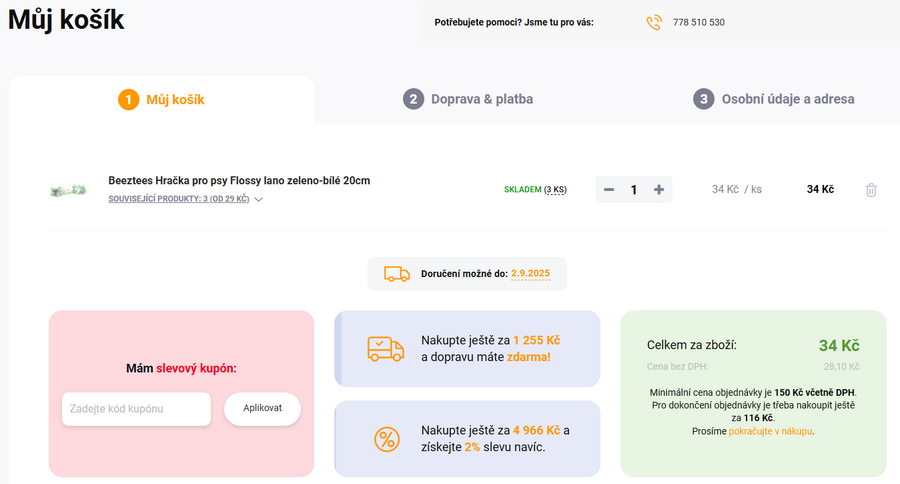The width and height of the screenshot is (900, 484).
Task: Click the phone icon beside the help number
Action: tap(654, 22)
